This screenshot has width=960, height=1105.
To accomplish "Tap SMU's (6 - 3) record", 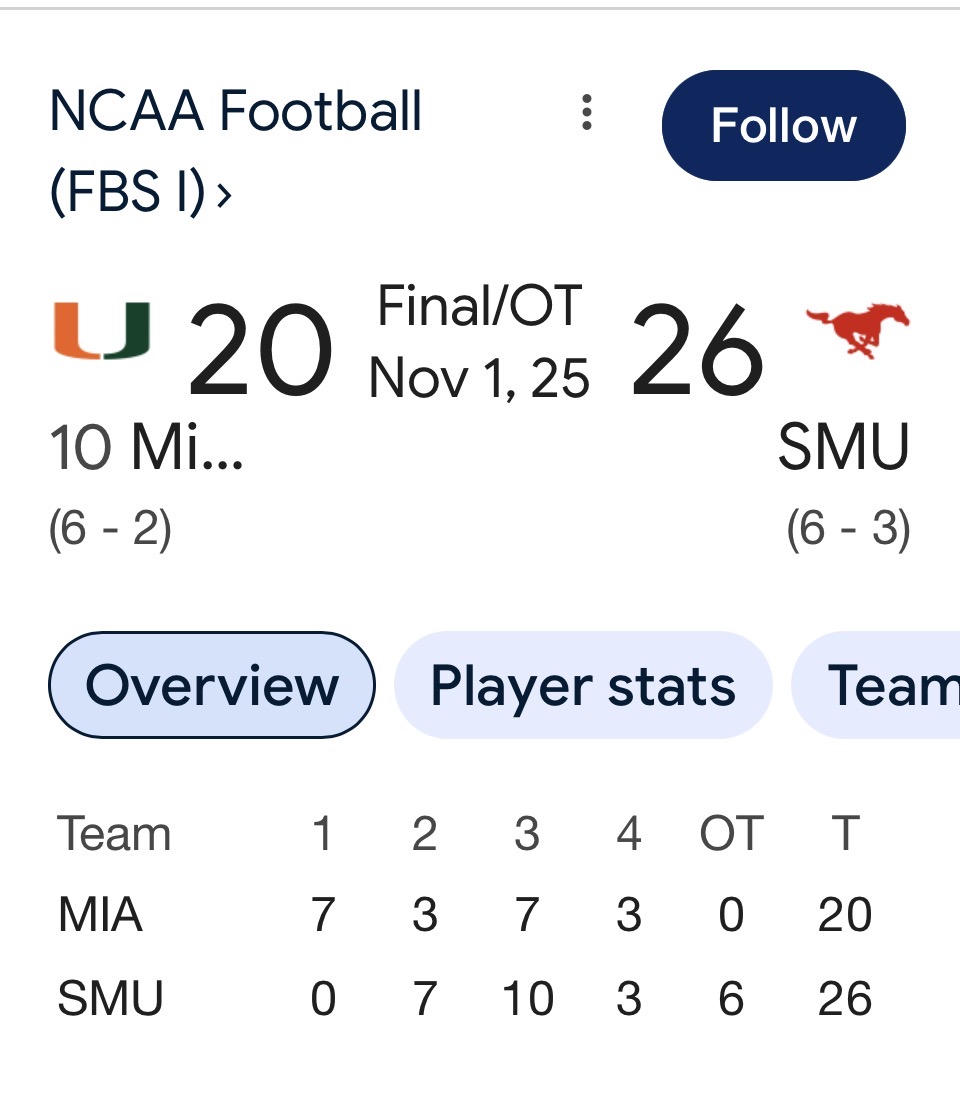I will click(x=848, y=529).
